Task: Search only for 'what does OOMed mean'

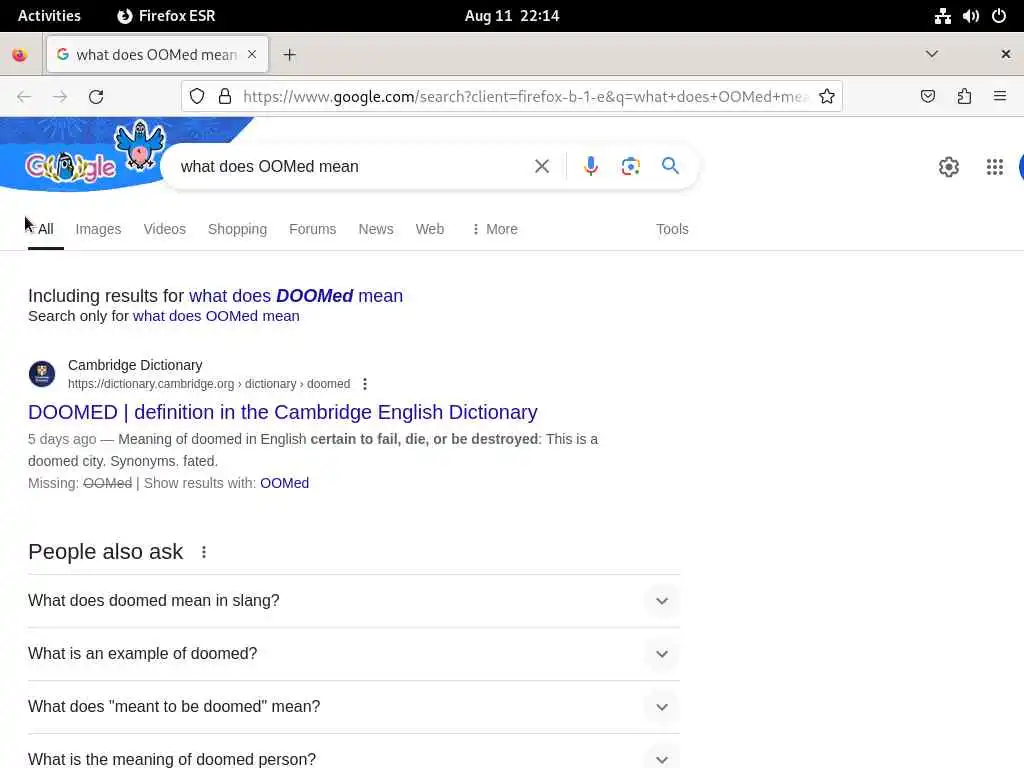Action: tap(216, 316)
